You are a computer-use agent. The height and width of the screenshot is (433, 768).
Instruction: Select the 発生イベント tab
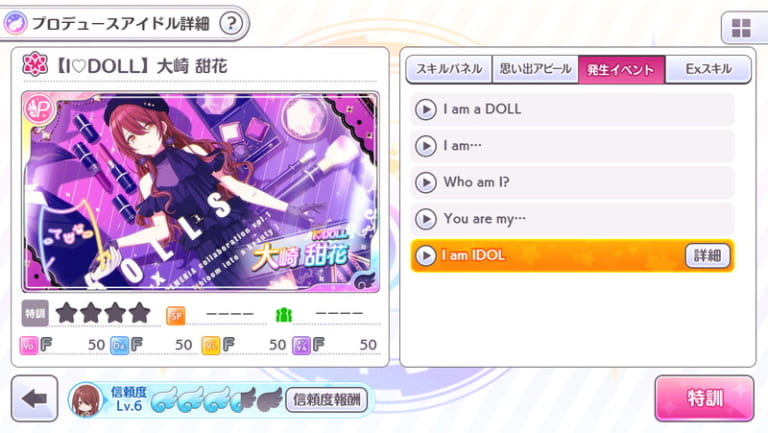[621, 69]
